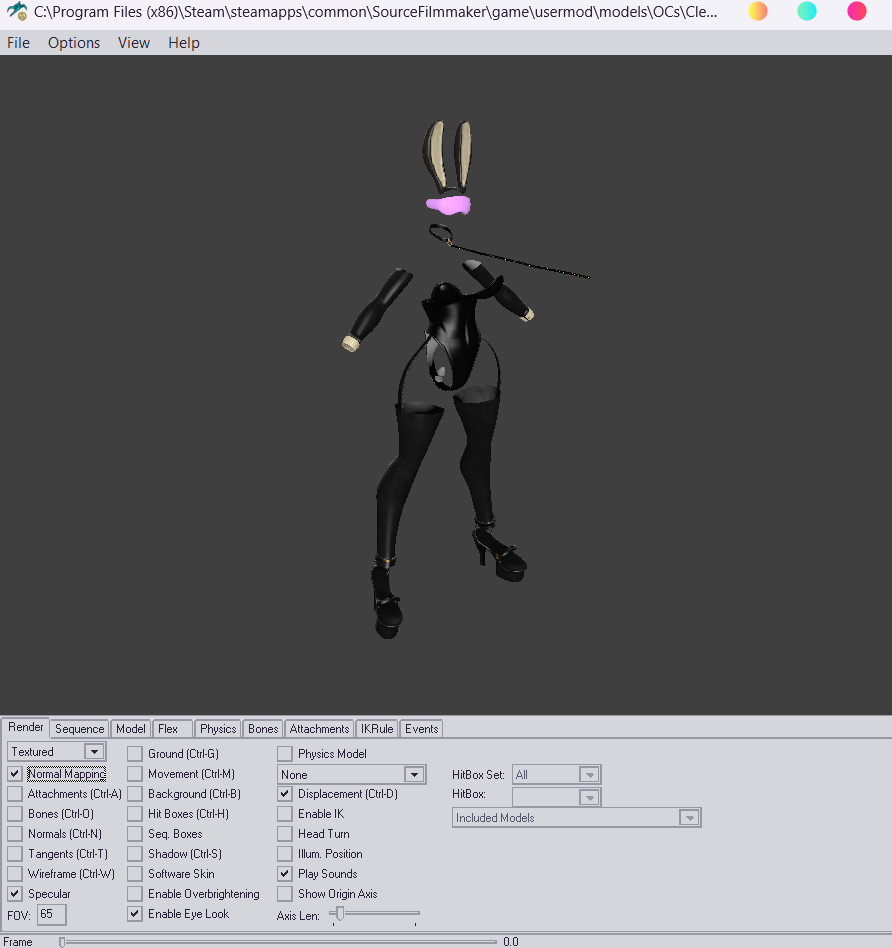Switch to the Attachments tab
Image resolution: width=892 pixels, height=948 pixels.
[x=319, y=729]
